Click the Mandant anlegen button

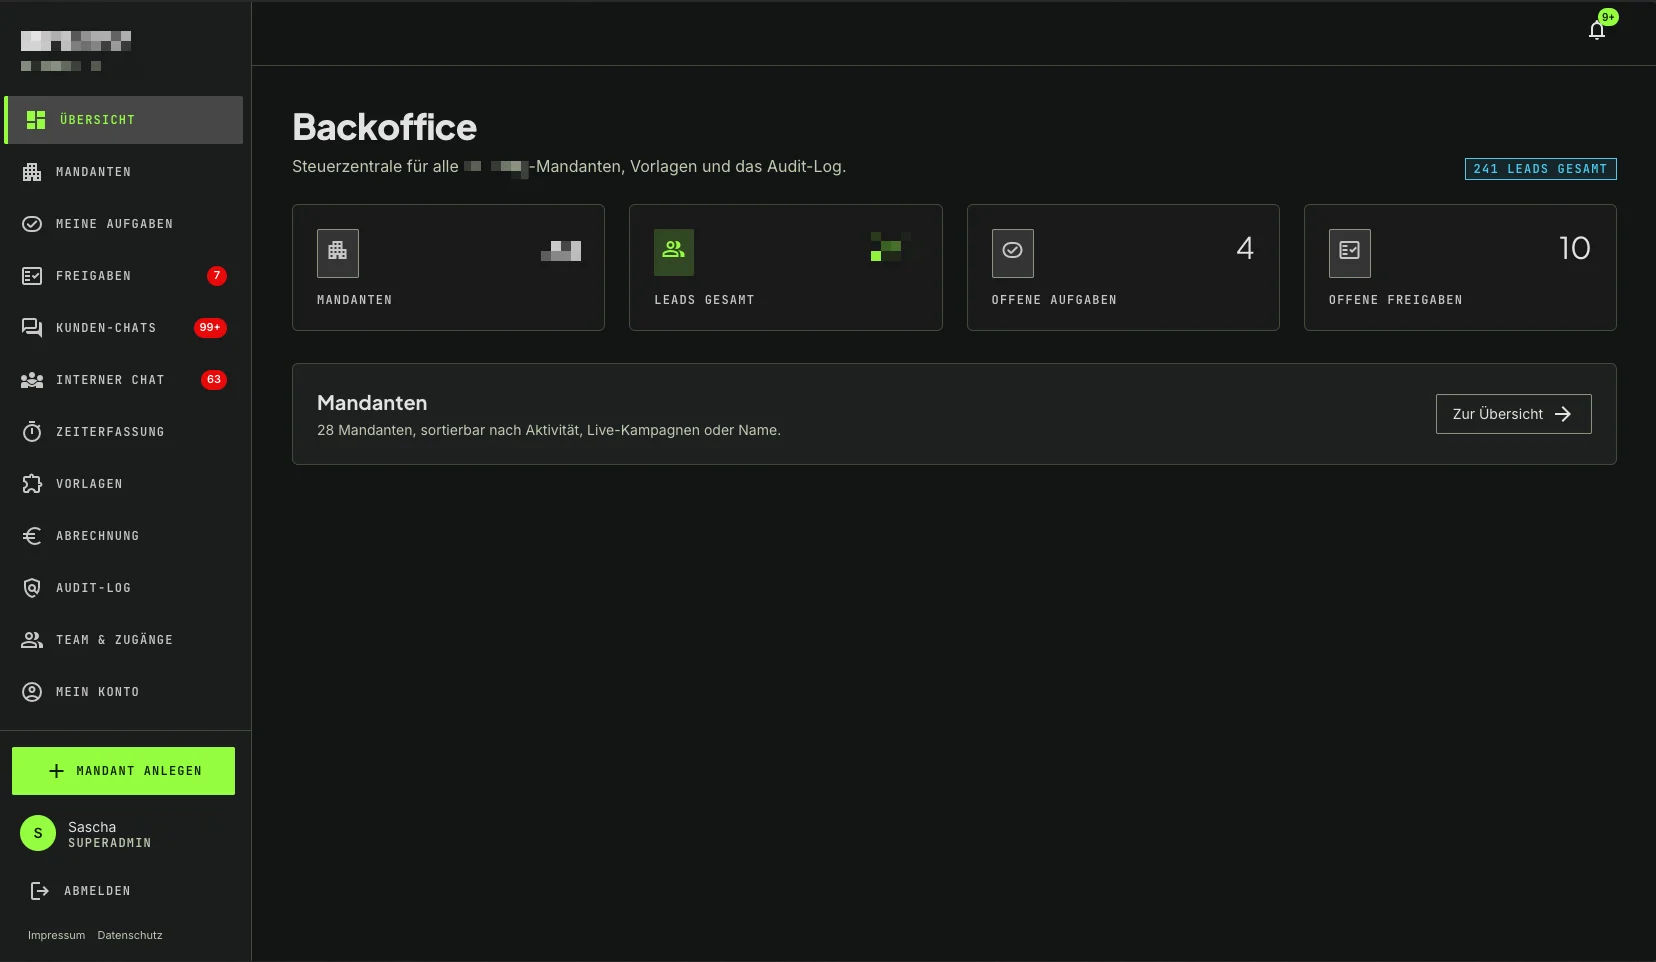(123, 771)
